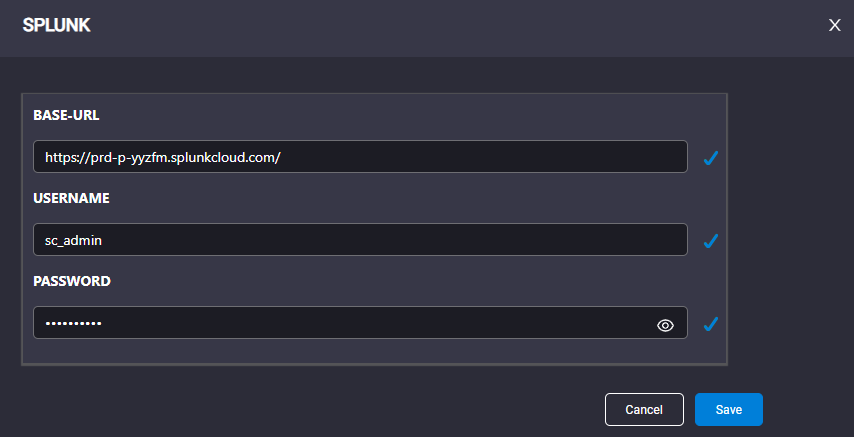This screenshot has width=854, height=437.
Task: Click the SPLUNK dialog title
Action: pyautogui.click(x=57, y=26)
